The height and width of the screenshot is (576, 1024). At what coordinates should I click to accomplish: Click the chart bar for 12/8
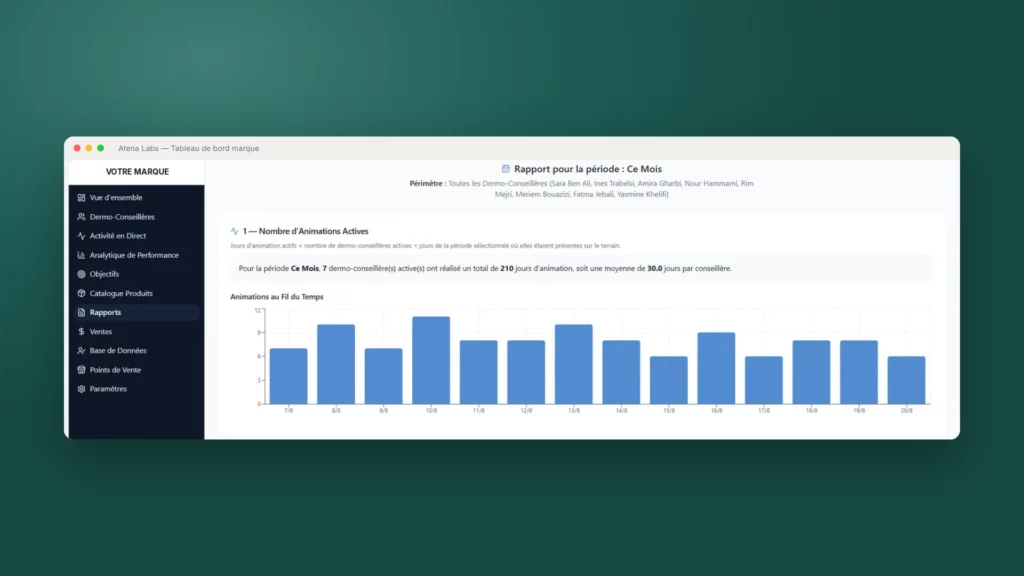(526, 372)
